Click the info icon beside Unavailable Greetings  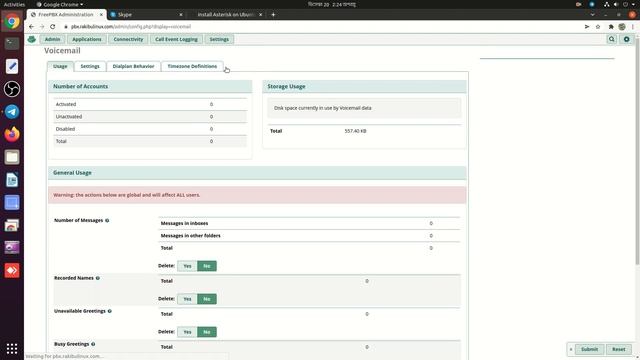(x=109, y=311)
